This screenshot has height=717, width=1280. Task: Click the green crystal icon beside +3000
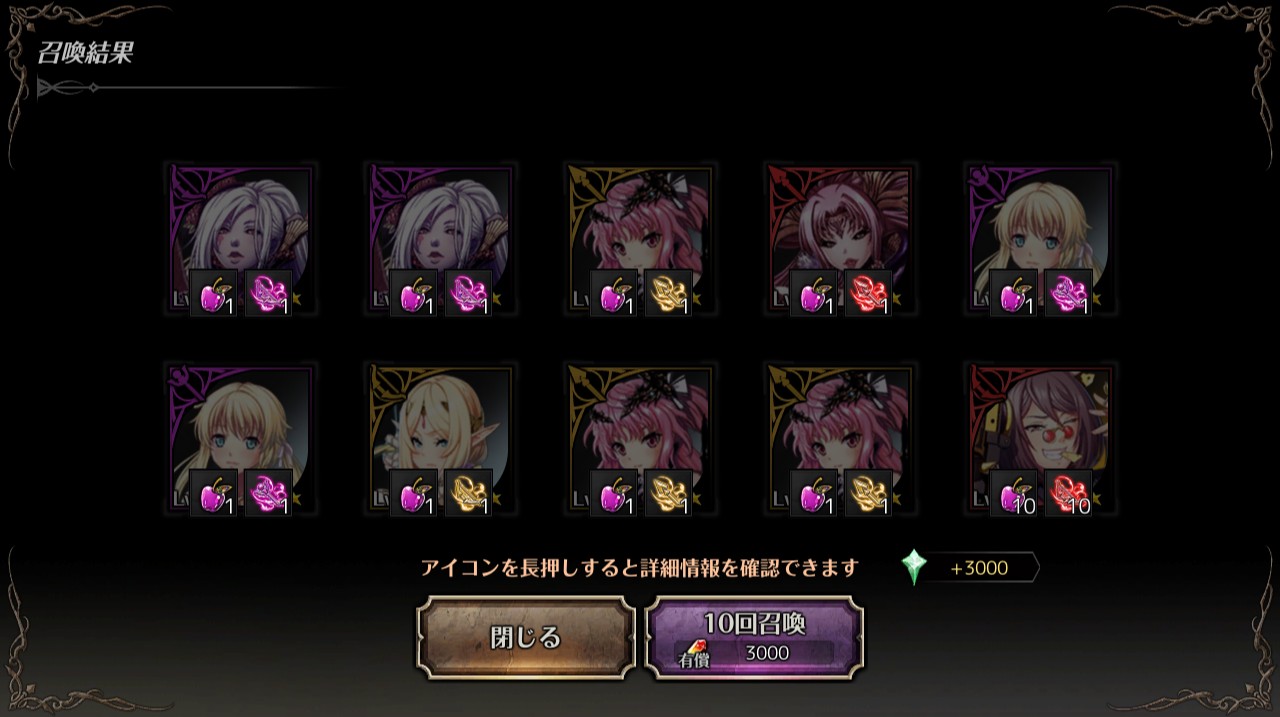914,568
